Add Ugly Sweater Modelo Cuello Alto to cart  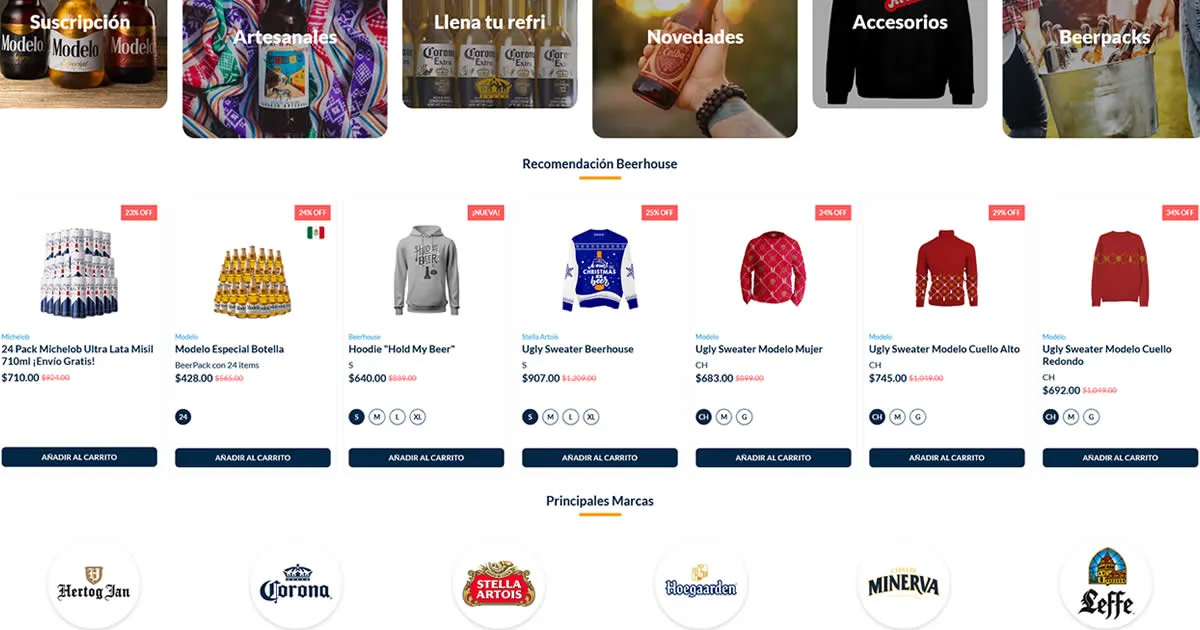pyautogui.click(x=947, y=457)
